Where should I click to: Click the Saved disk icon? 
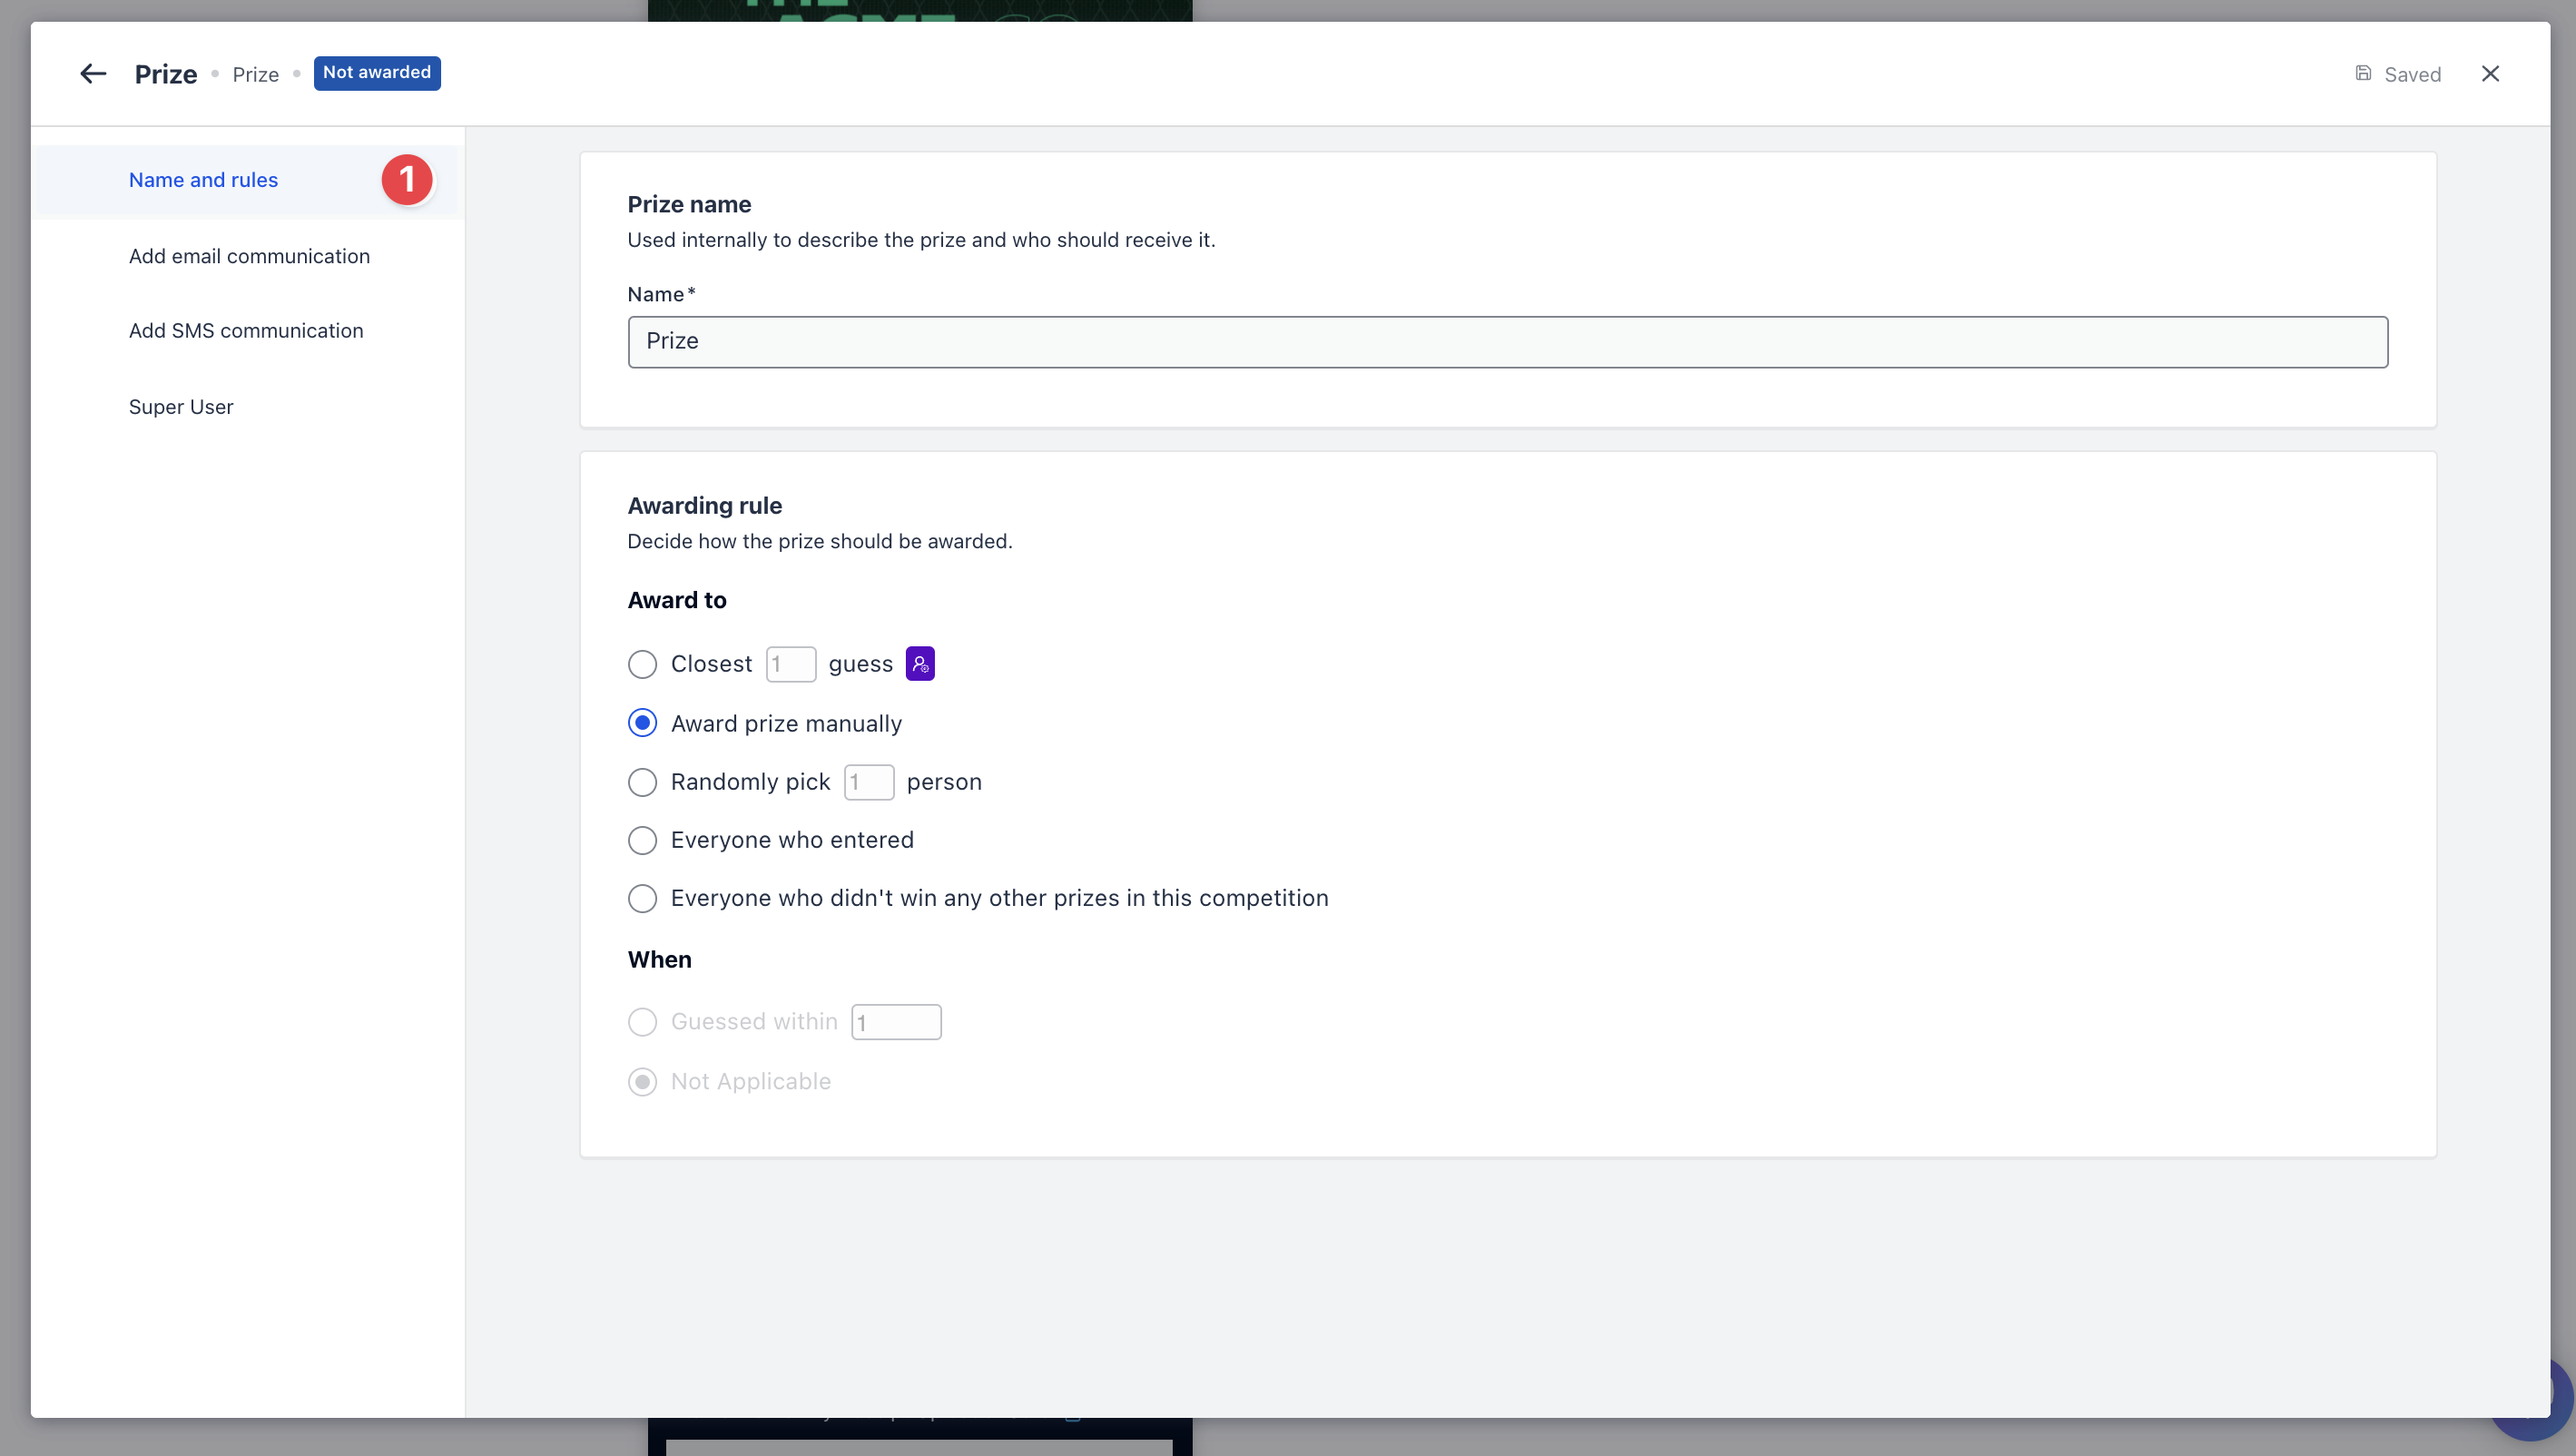pyautogui.click(x=2363, y=73)
